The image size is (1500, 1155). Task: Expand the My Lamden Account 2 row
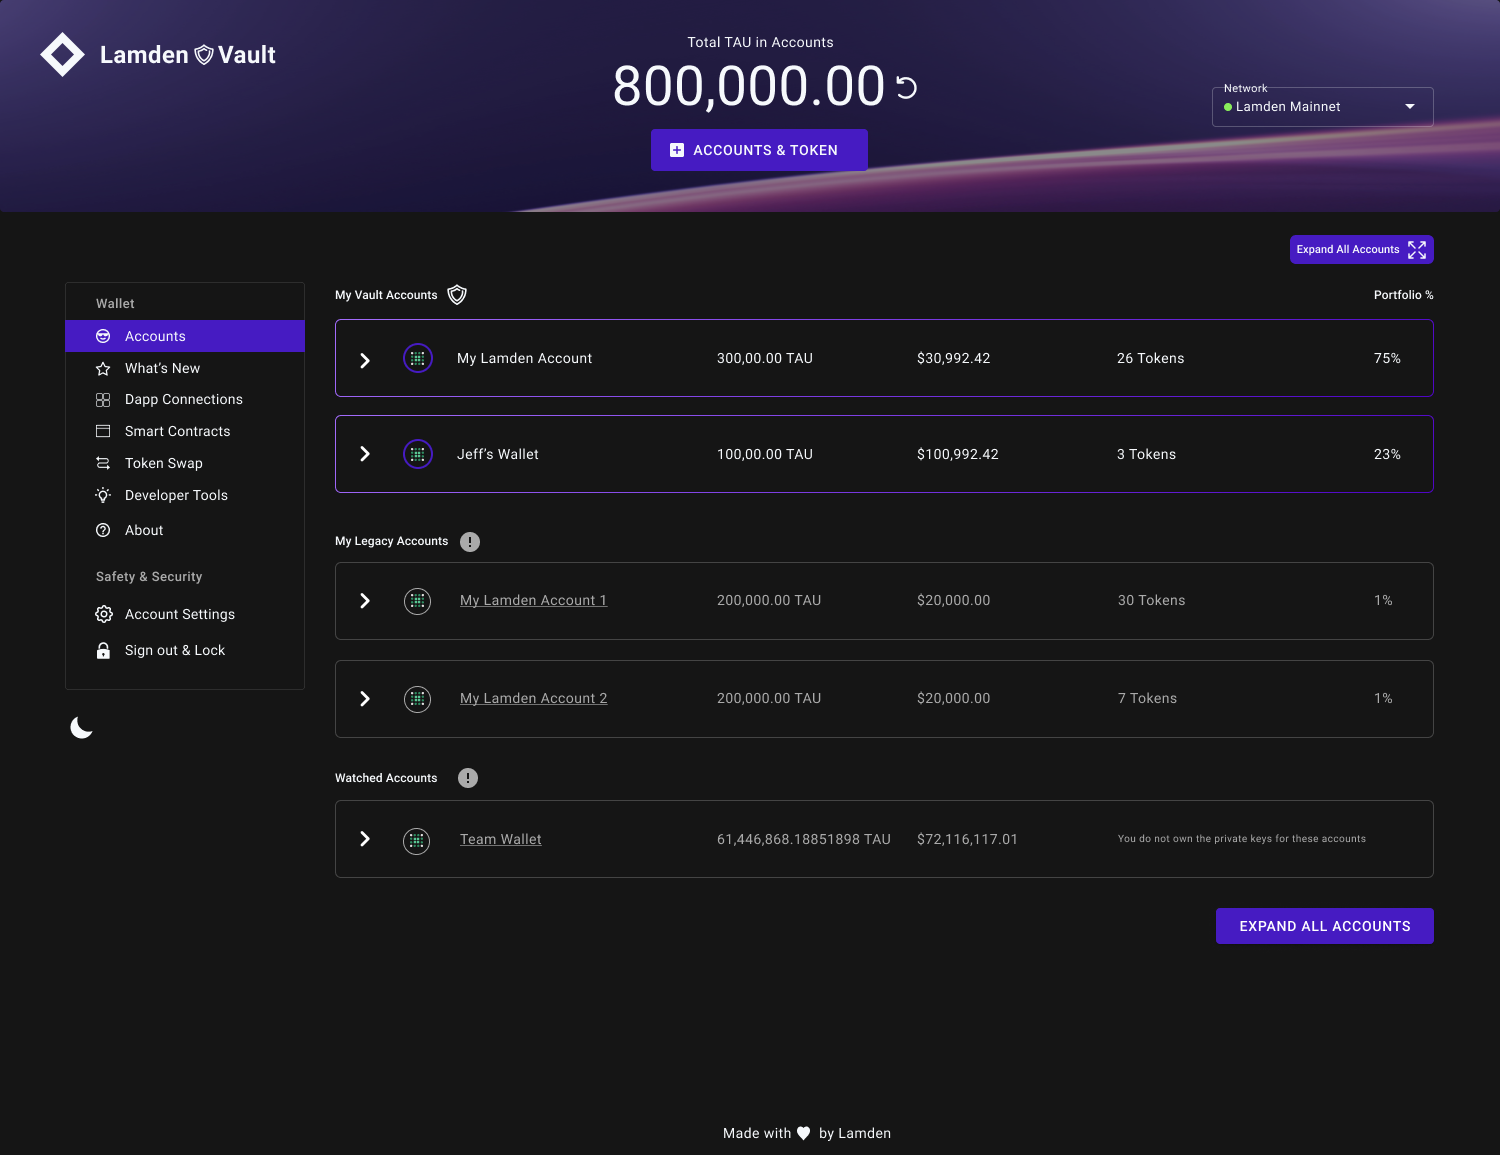365,699
